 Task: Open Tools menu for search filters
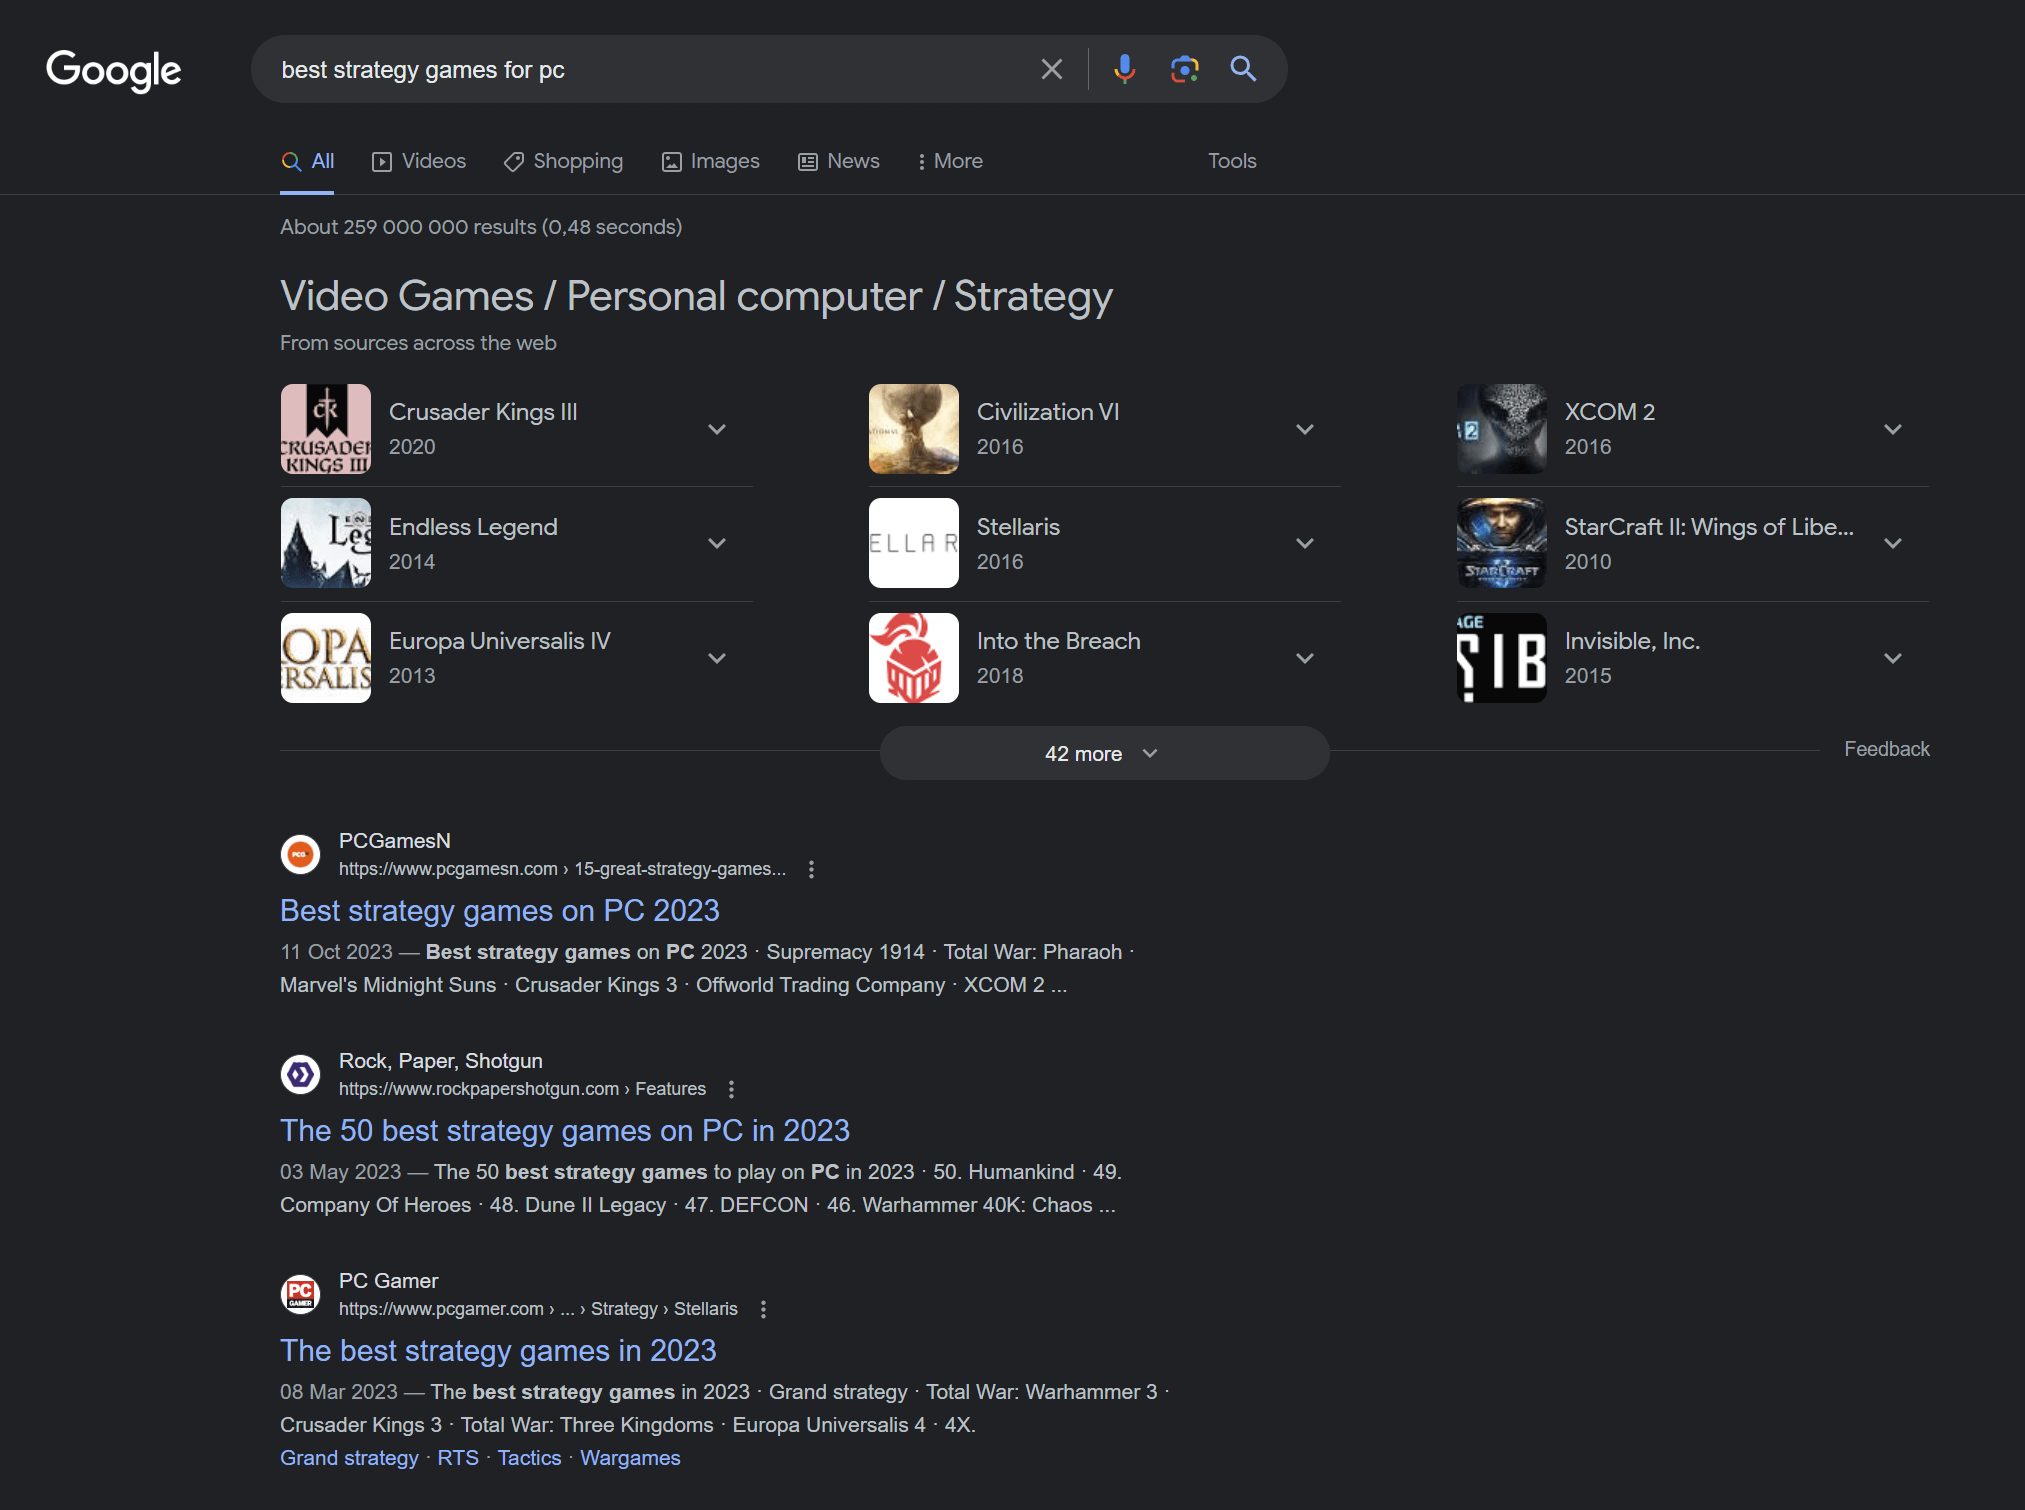[x=1232, y=160]
